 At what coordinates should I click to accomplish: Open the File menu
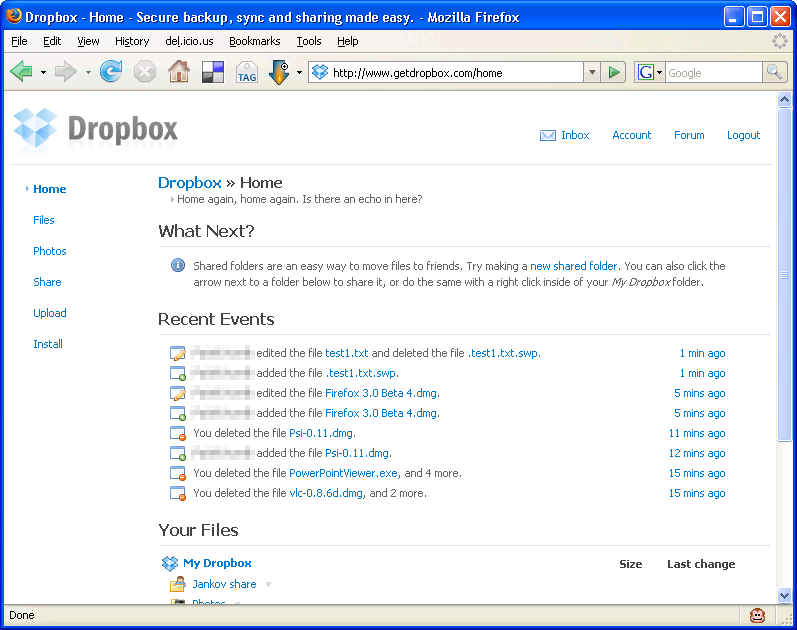click(x=19, y=41)
